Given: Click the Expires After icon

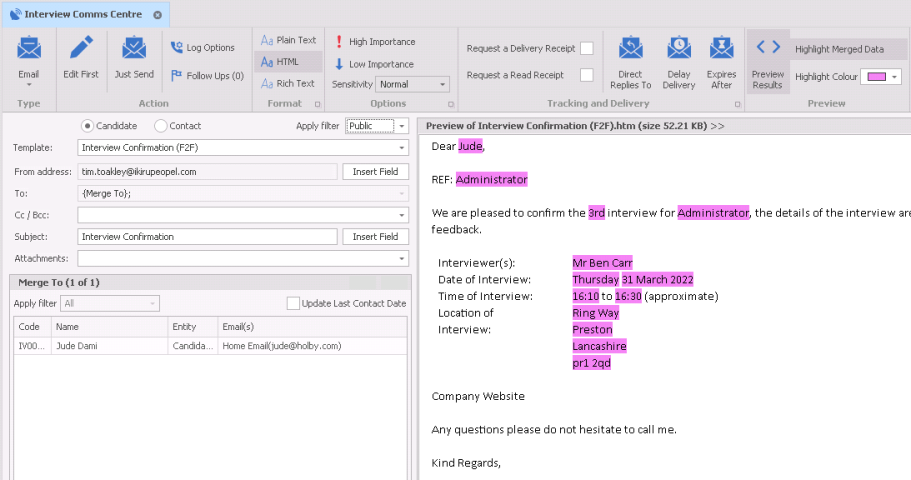Looking at the screenshot, I should pyautogui.click(x=721, y=50).
